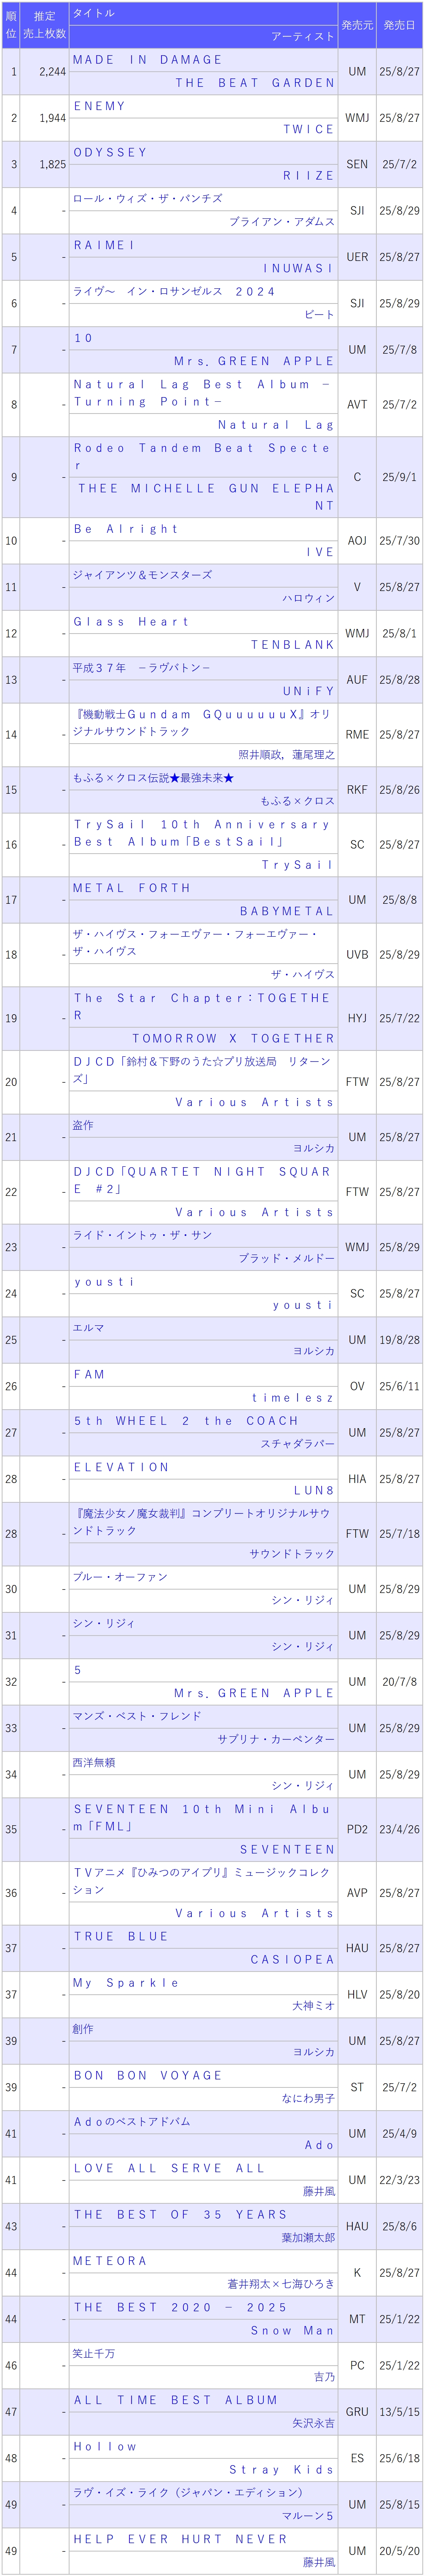Screen dimensions: 424x2576
Task: Click the 発売元 column header
Action: coord(357,25)
